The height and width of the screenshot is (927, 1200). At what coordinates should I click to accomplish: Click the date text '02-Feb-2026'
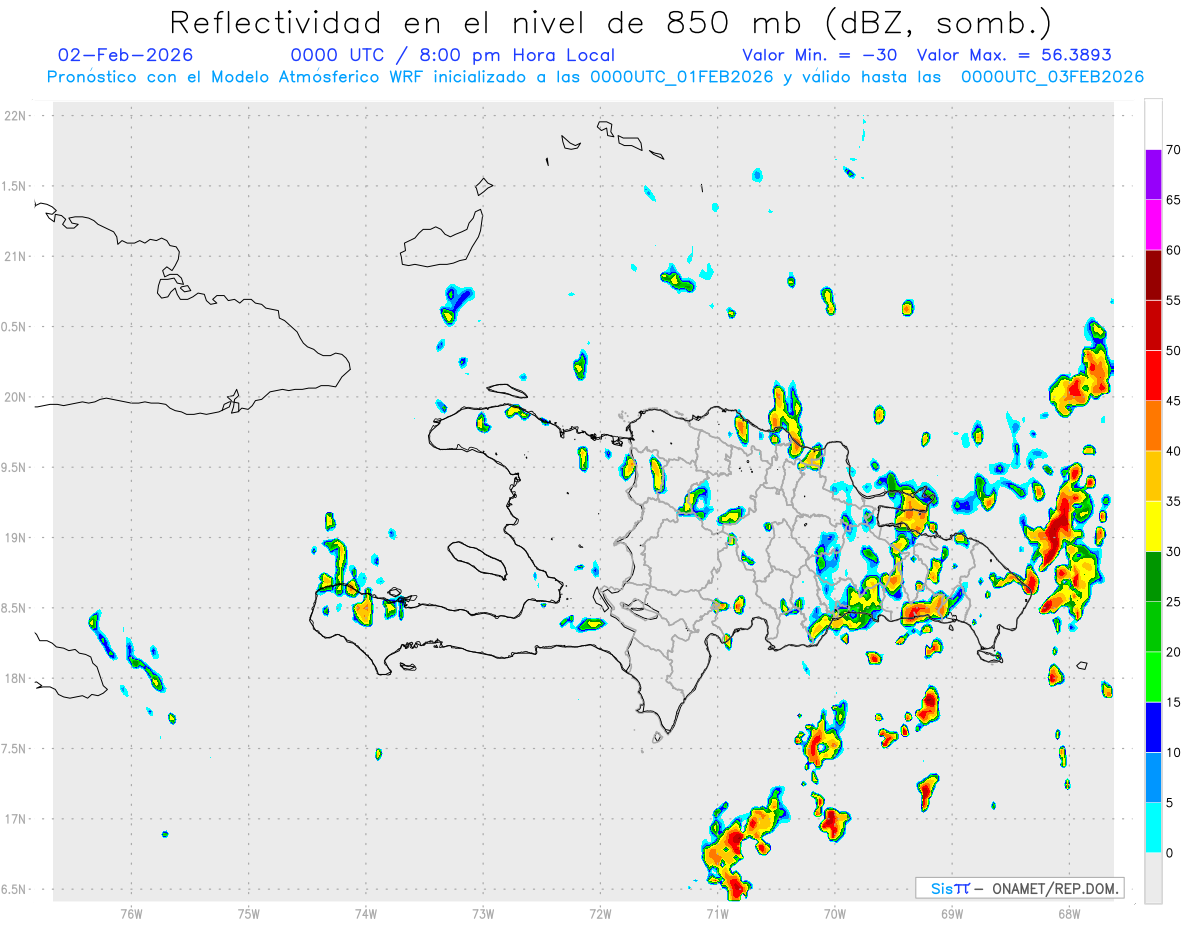pyautogui.click(x=126, y=55)
